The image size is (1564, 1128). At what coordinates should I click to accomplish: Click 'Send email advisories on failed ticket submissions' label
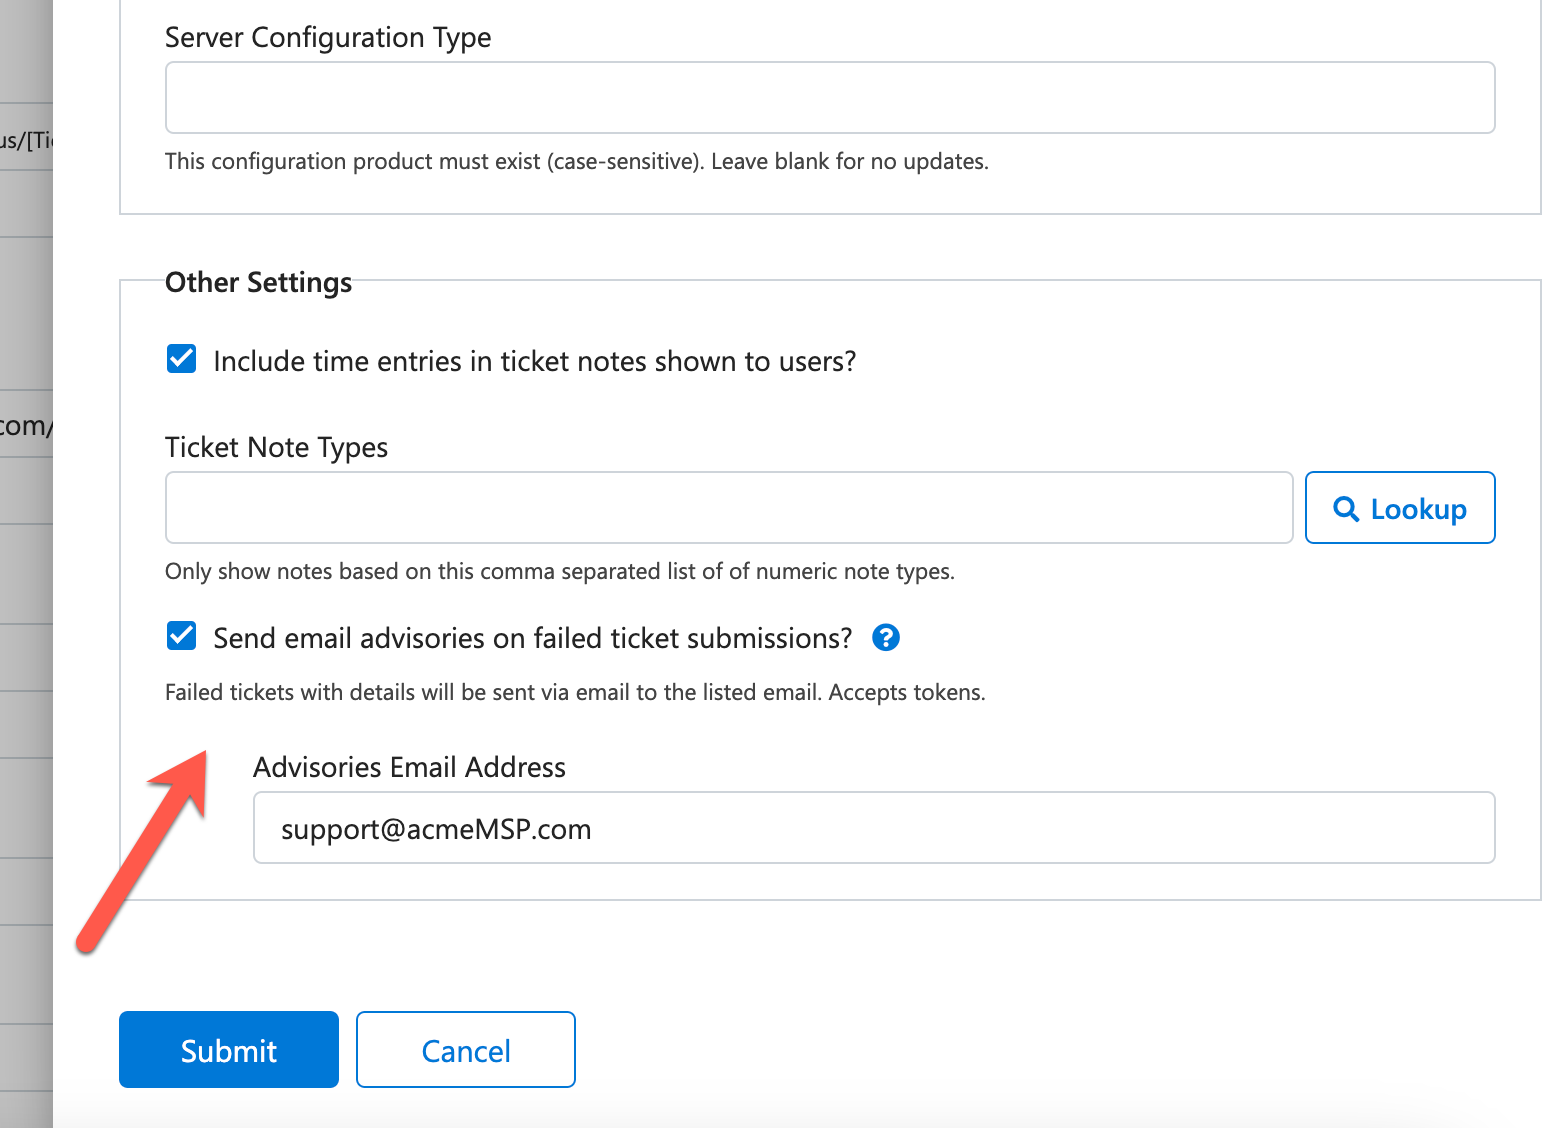[532, 638]
